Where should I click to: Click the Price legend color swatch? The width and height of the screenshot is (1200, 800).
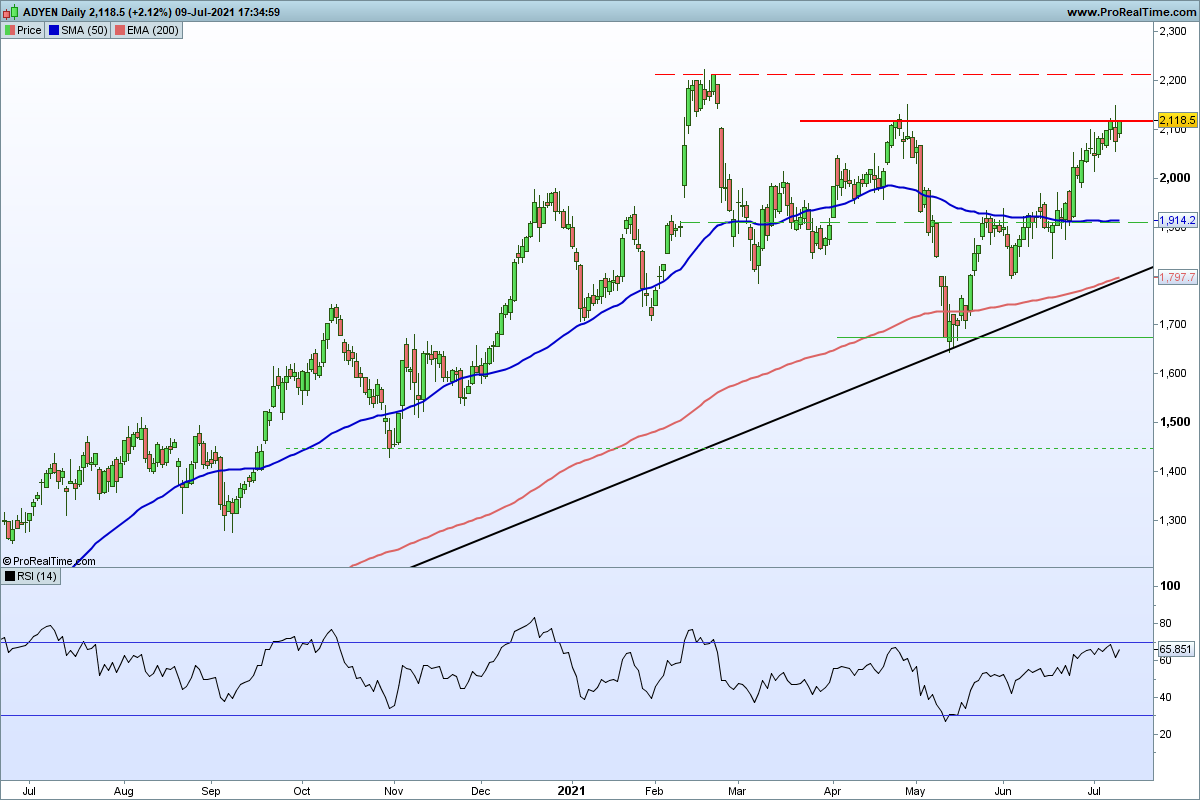point(10,30)
